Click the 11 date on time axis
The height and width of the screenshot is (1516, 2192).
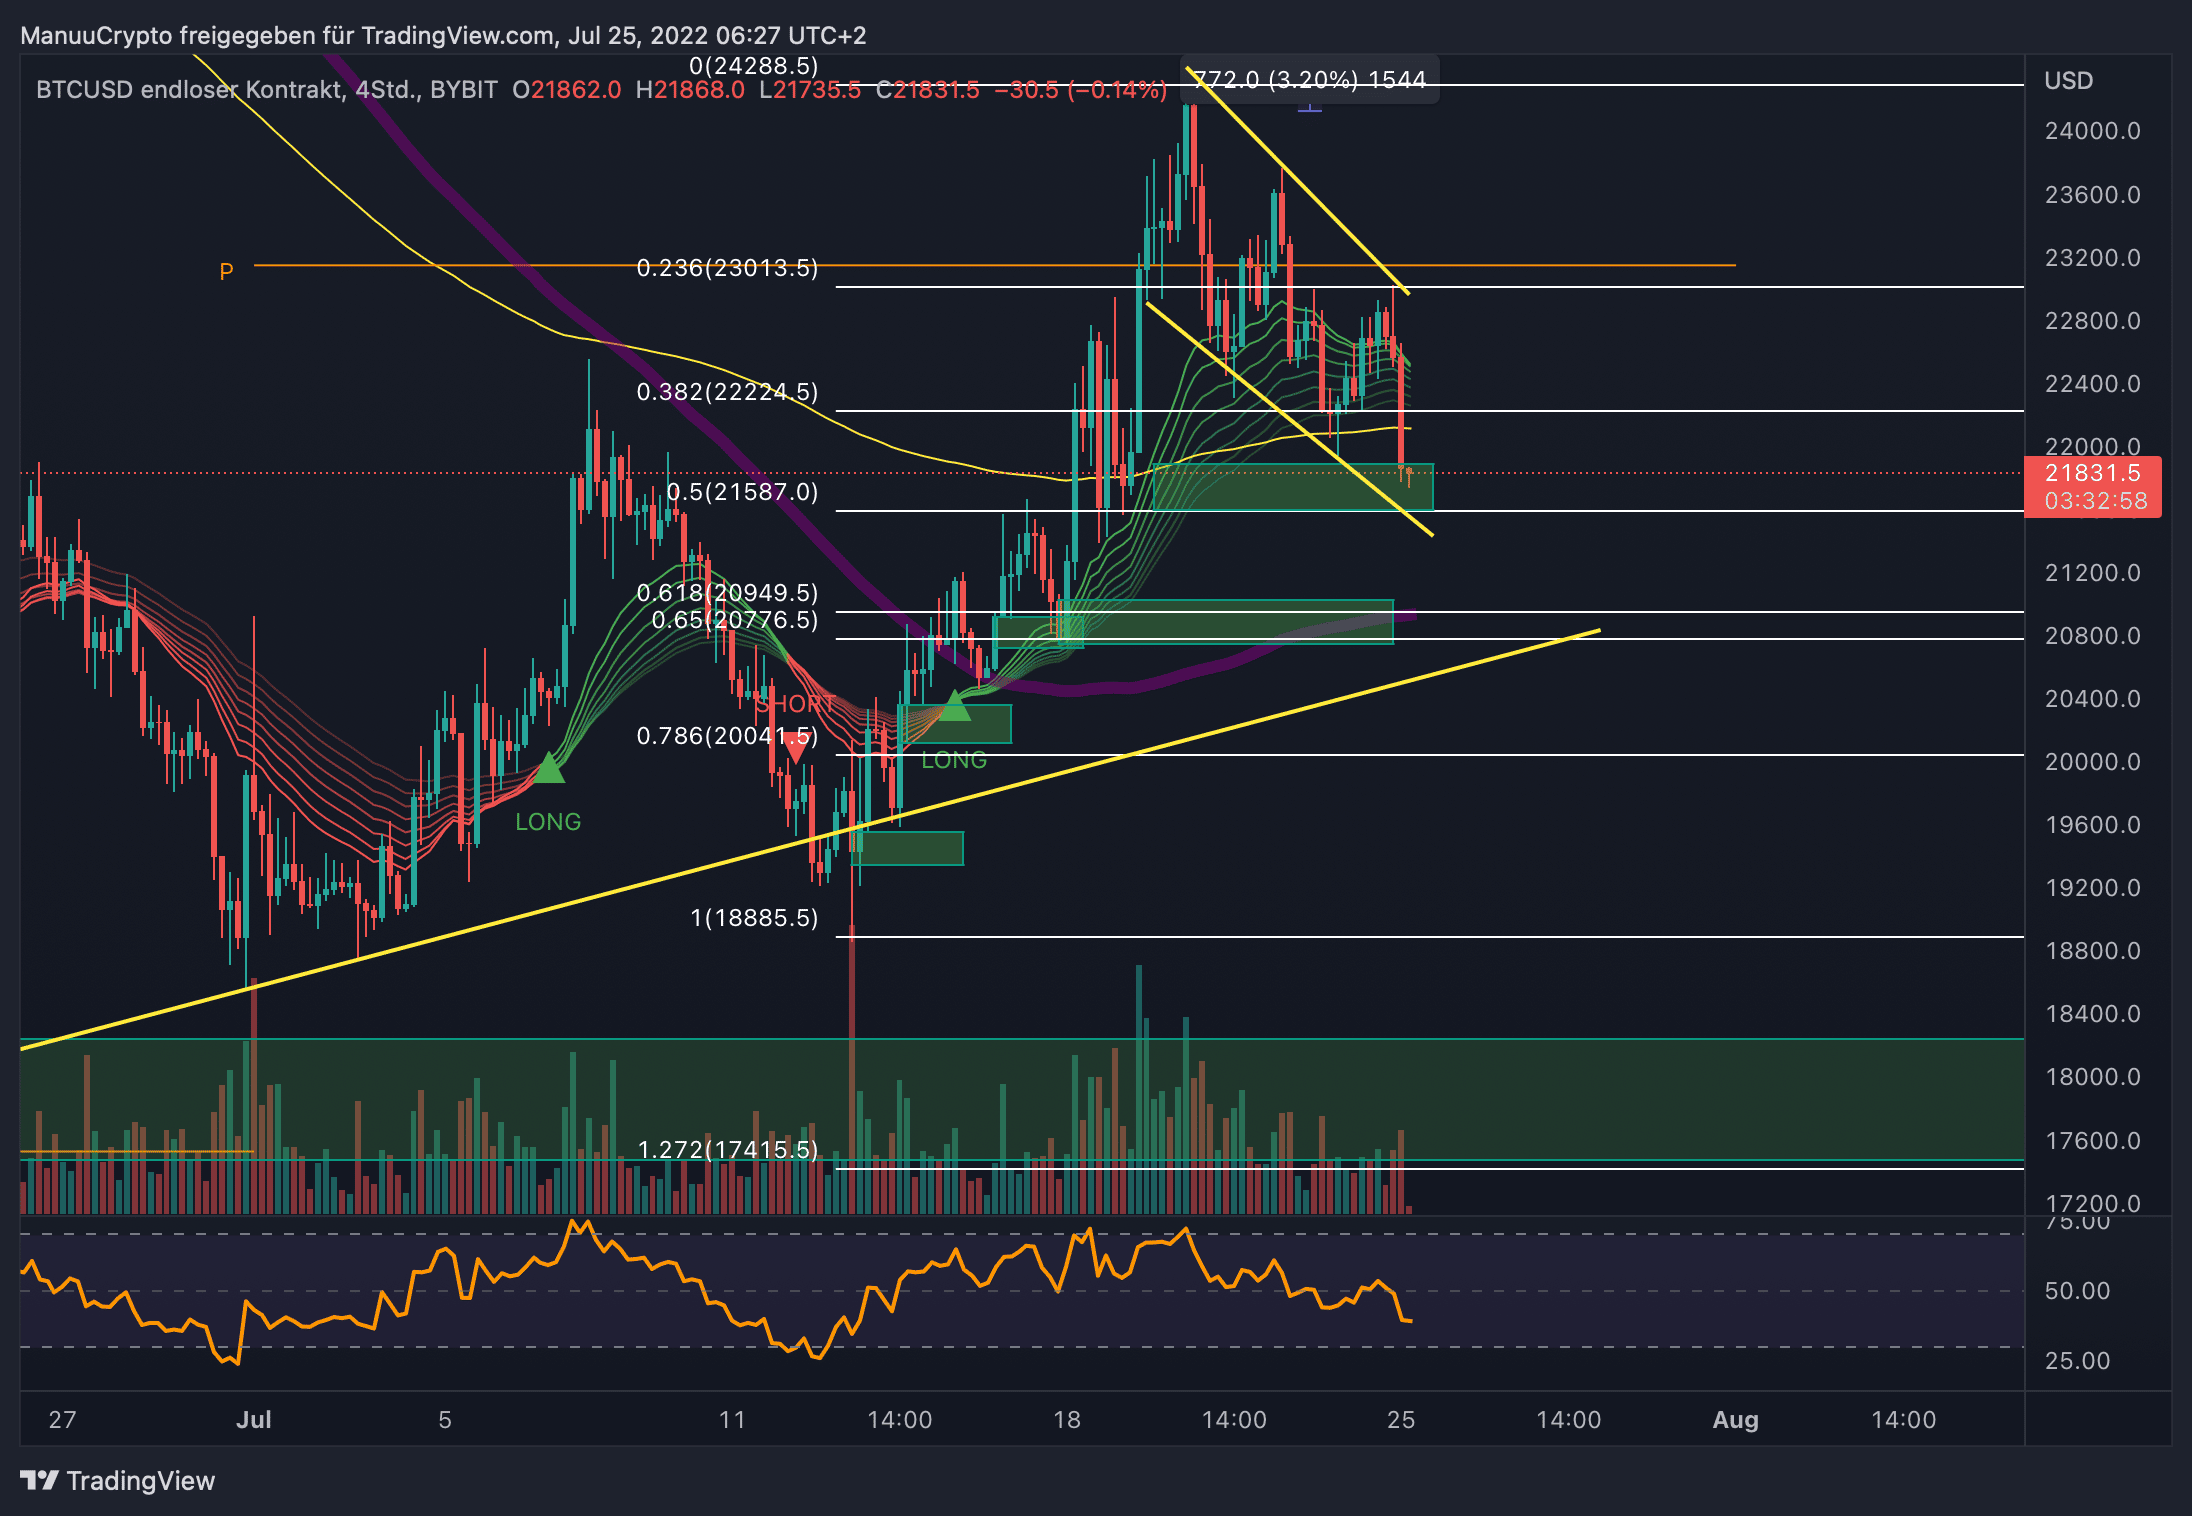click(x=732, y=1420)
